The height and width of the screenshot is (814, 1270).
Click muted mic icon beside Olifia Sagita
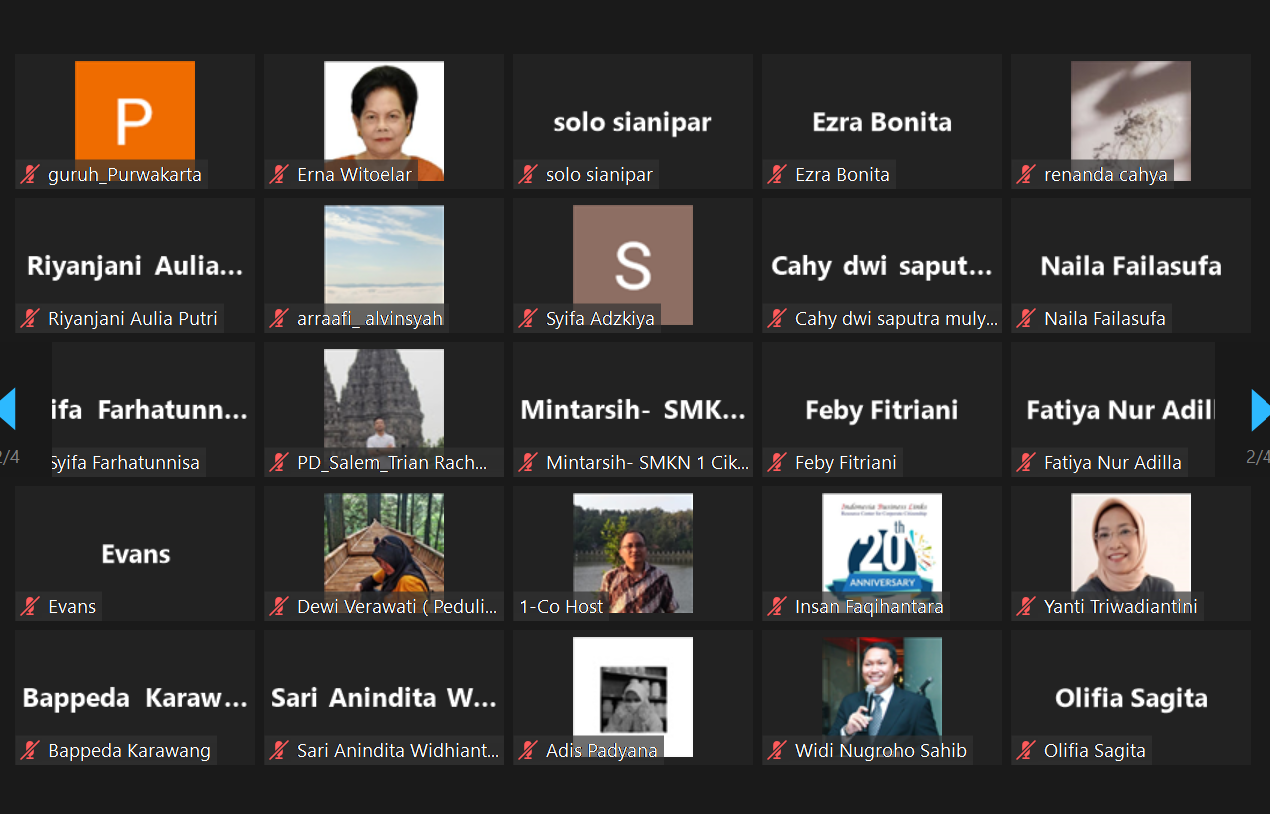tap(1026, 751)
